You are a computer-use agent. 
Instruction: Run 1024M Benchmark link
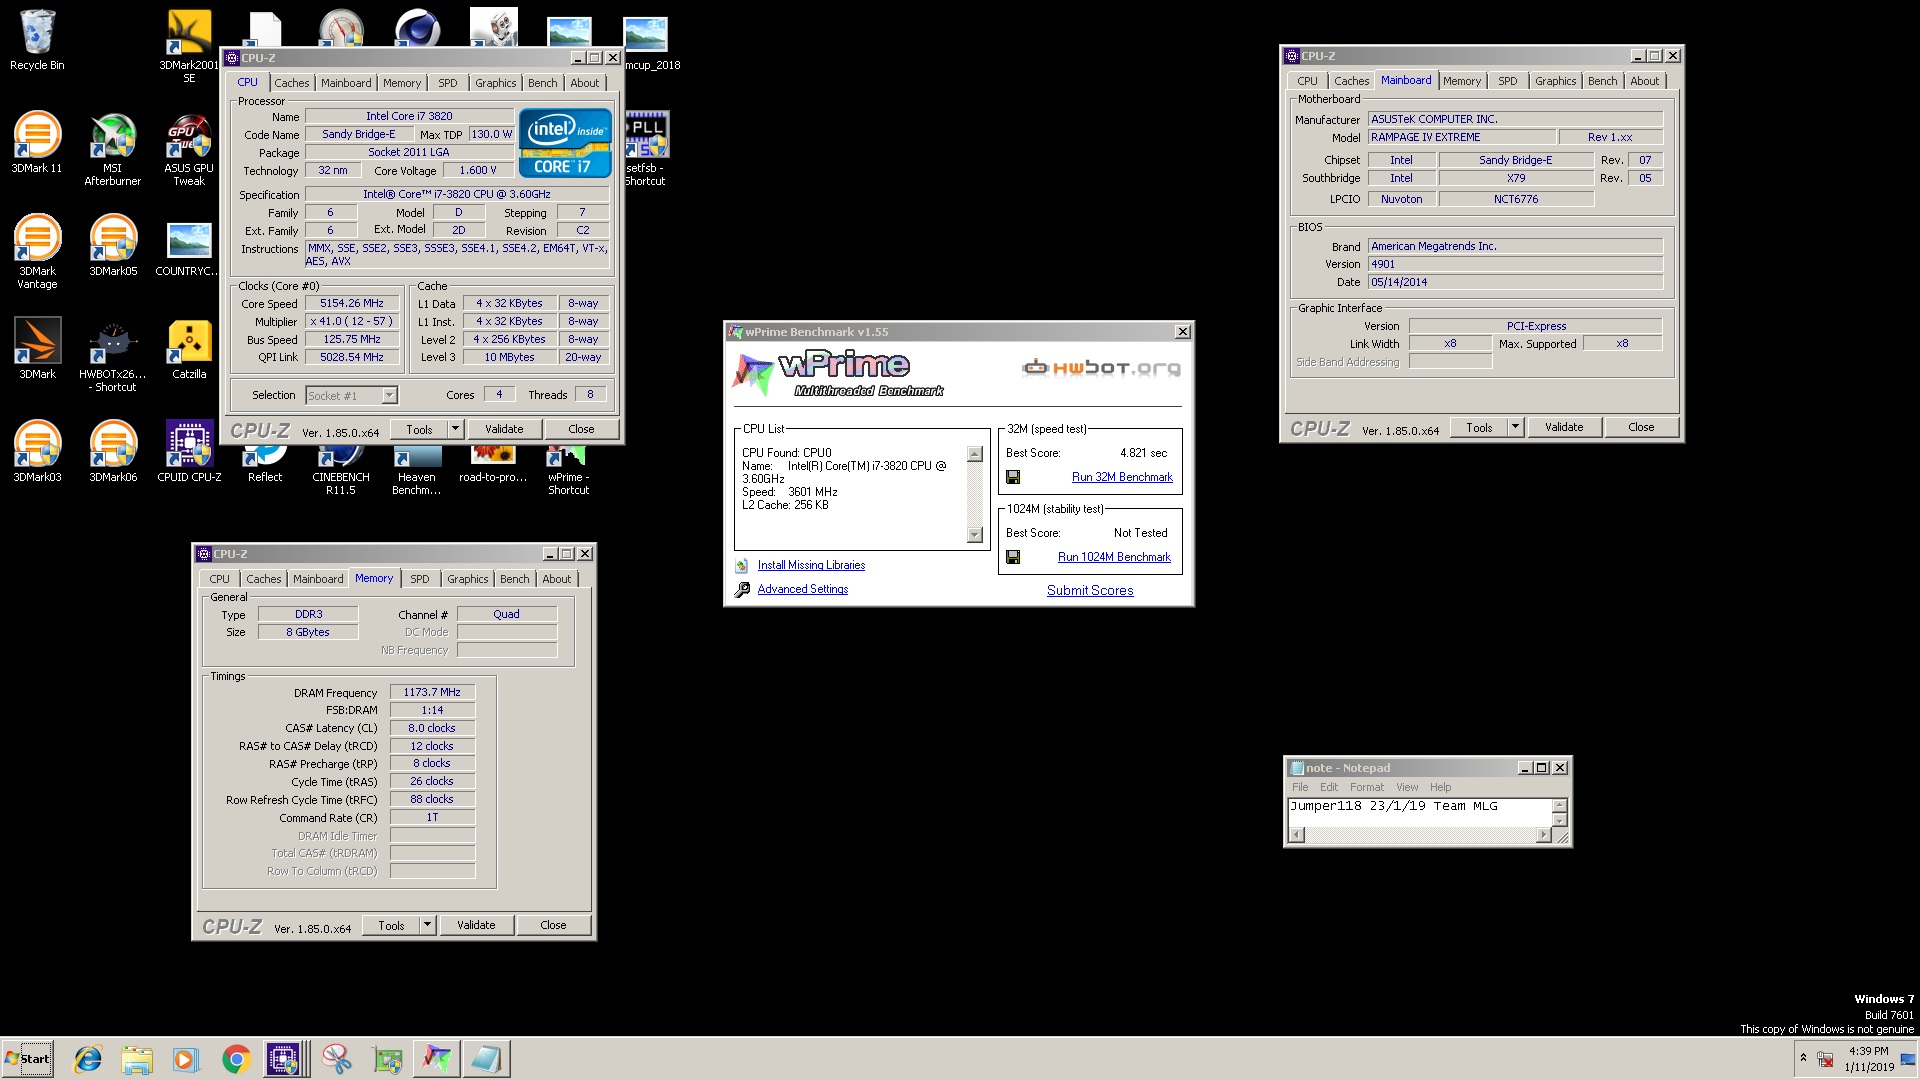1114,558
